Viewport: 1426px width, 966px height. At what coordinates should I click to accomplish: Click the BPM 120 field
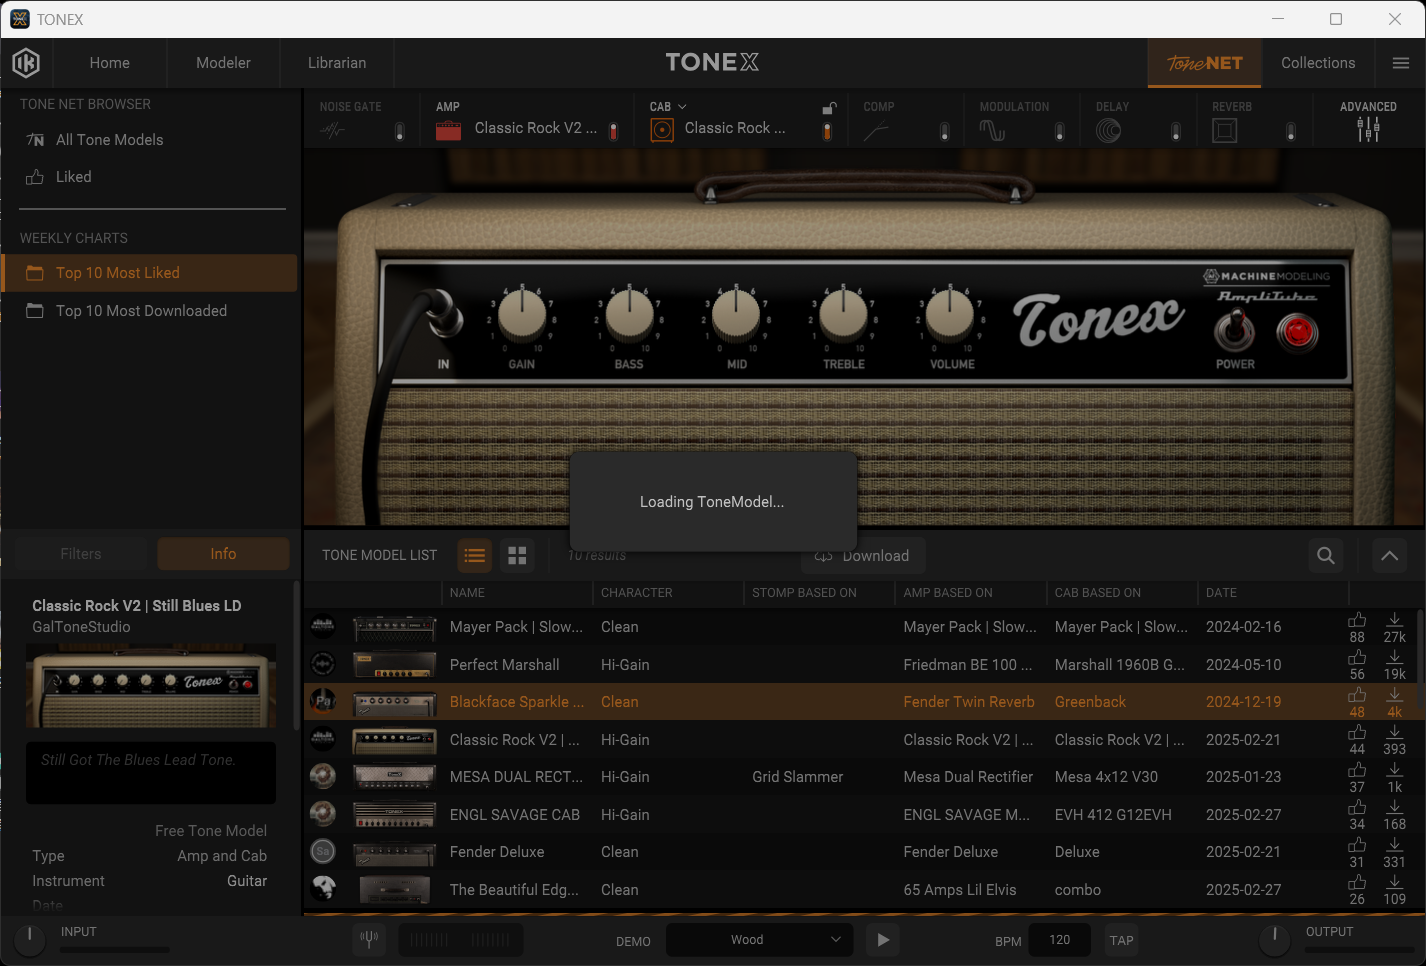[x=1060, y=940]
